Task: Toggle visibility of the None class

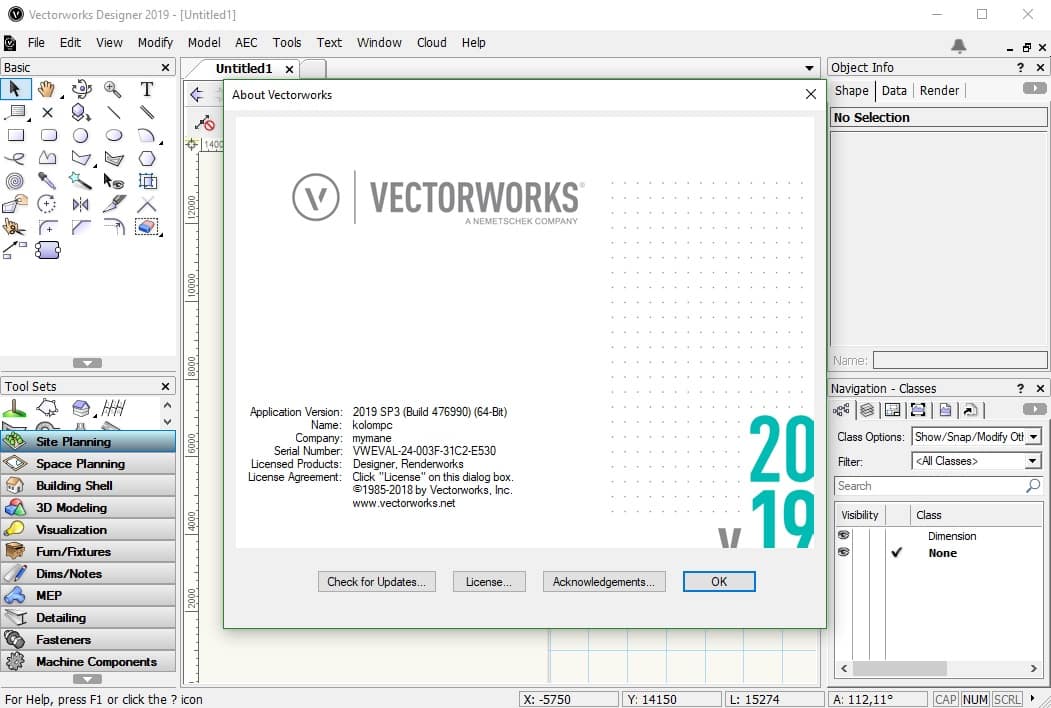Action: [844, 553]
